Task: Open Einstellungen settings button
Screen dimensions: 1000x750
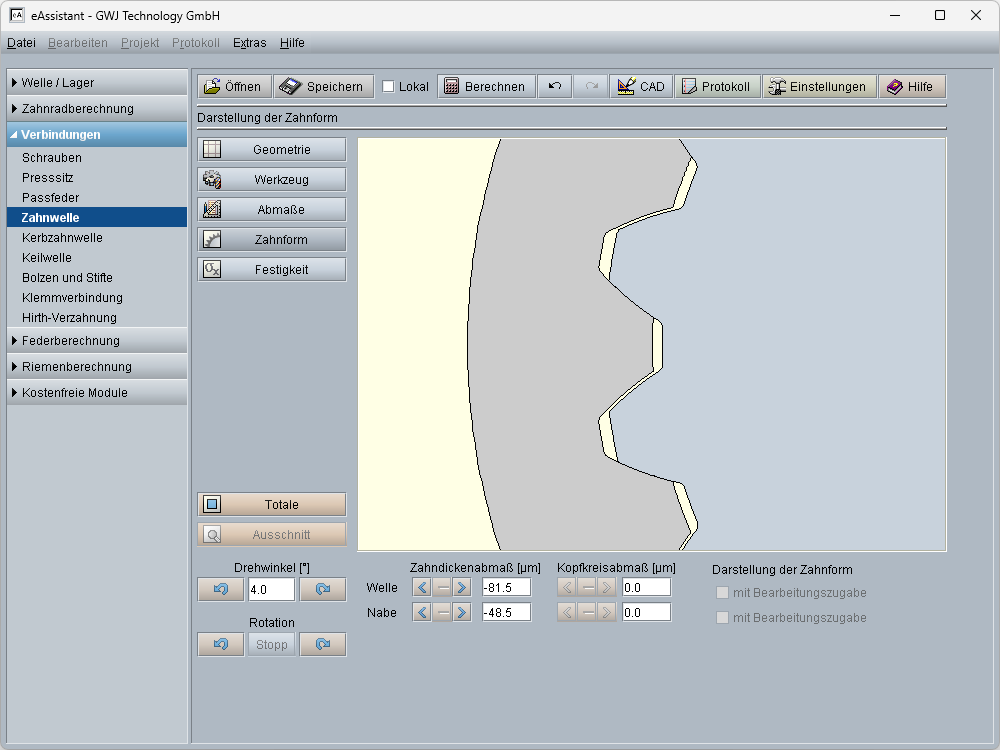Action: click(x=819, y=87)
